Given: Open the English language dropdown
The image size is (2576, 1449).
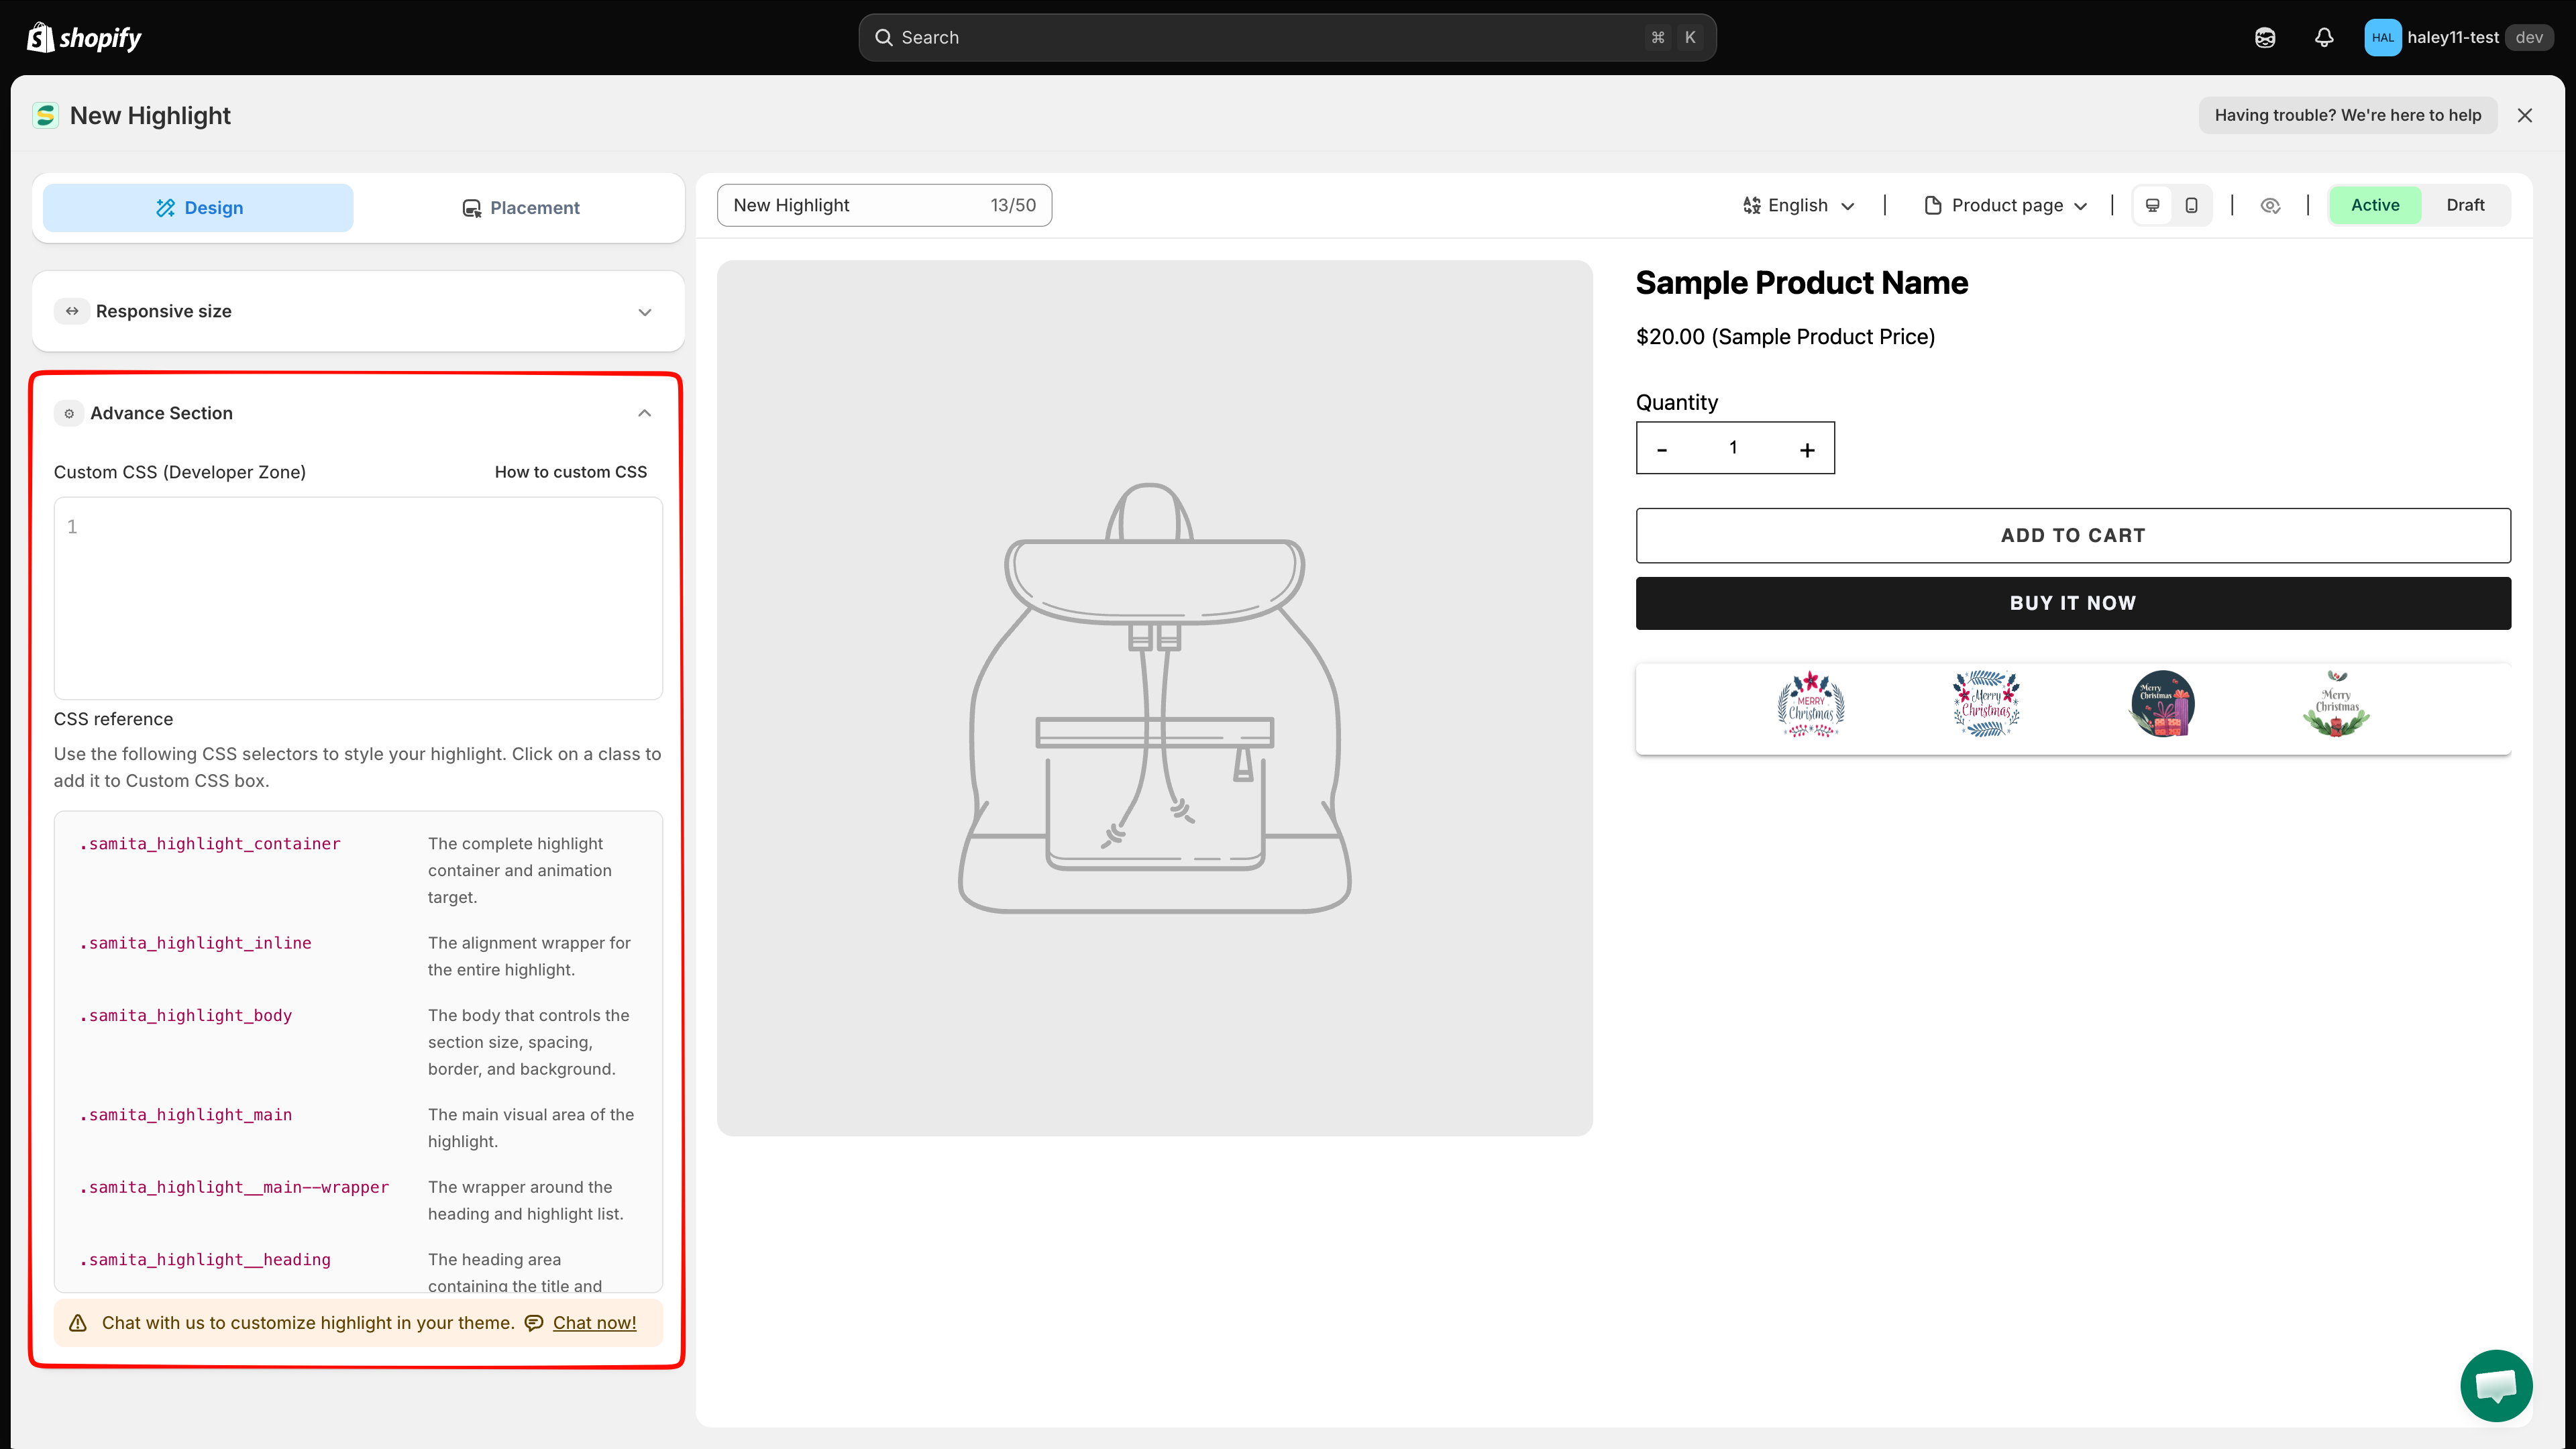Looking at the screenshot, I should (x=1798, y=205).
